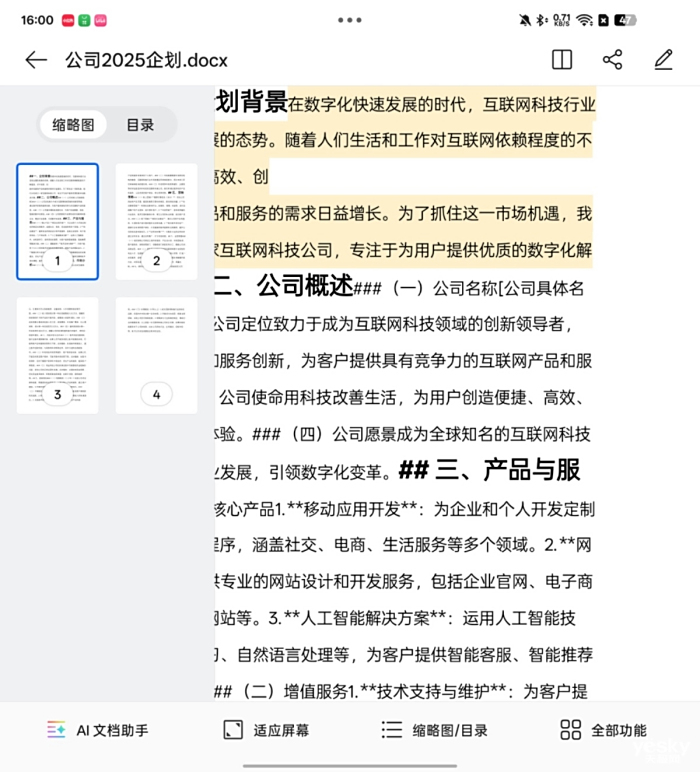Switch to 目录 tab

tap(140, 125)
